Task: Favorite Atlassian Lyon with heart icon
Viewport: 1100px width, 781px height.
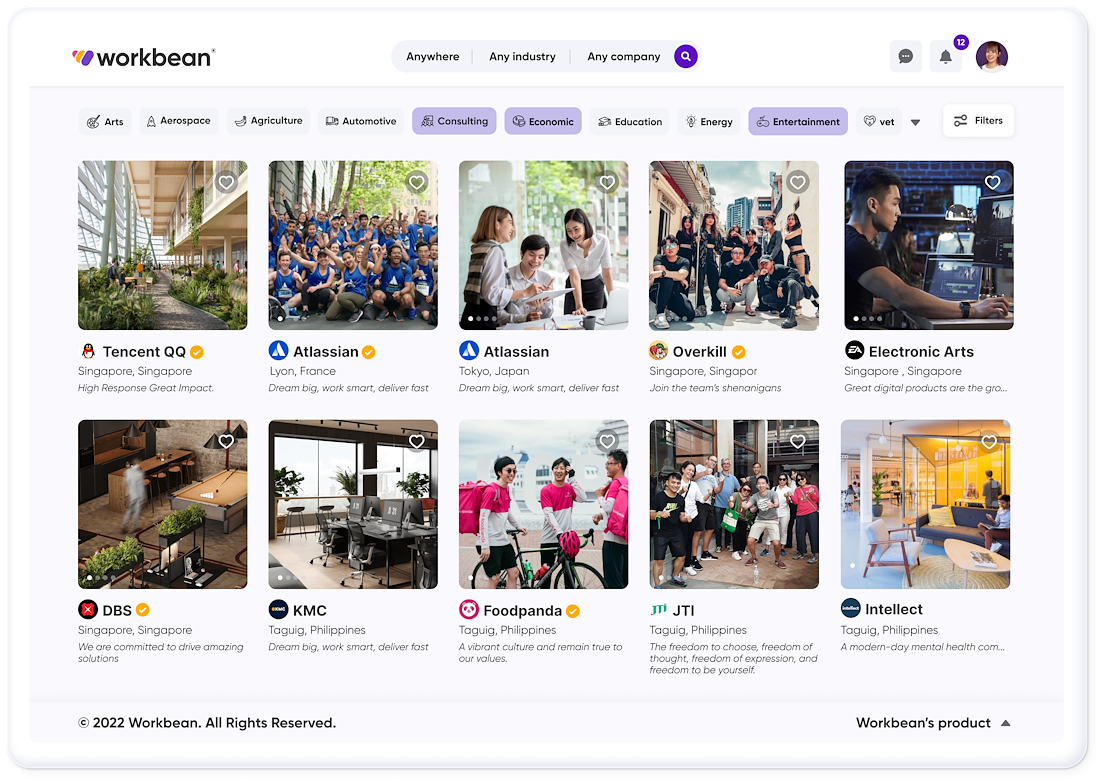Action: coord(417,182)
